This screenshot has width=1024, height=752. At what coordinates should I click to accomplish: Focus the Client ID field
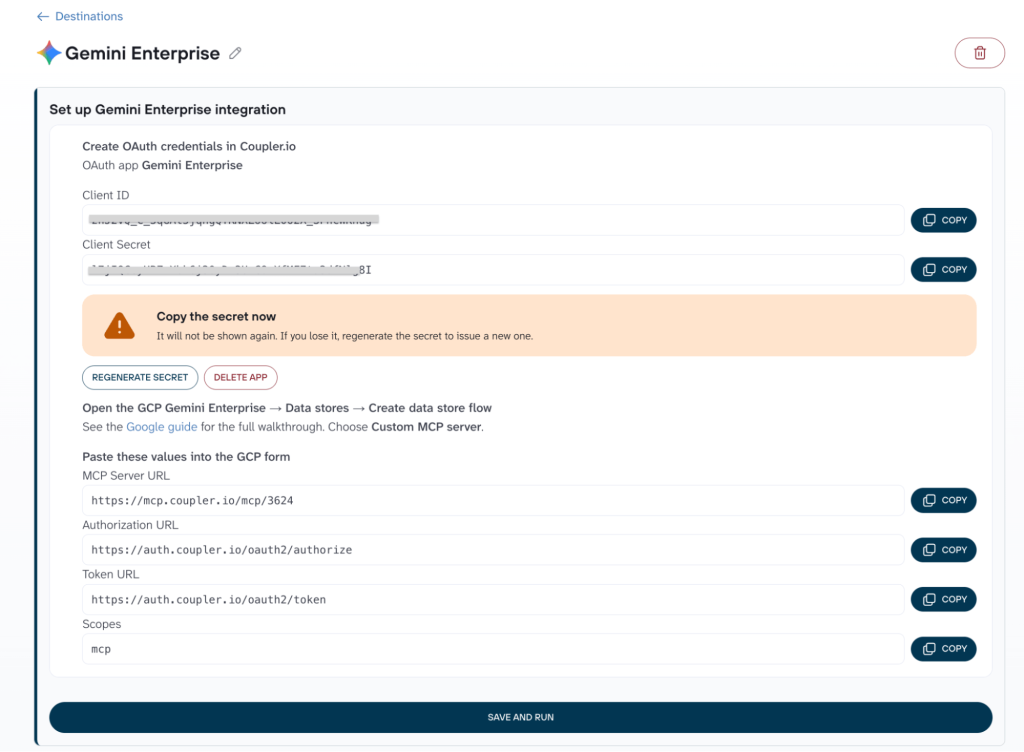click(x=493, y=220)
